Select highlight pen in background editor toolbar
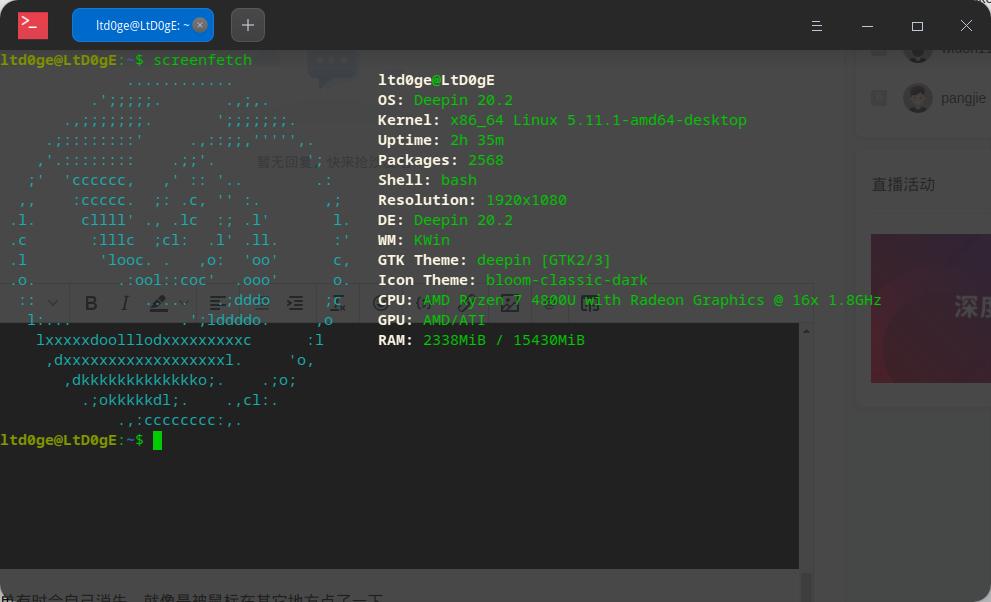The image size is (991, 602). coord(158,304)
